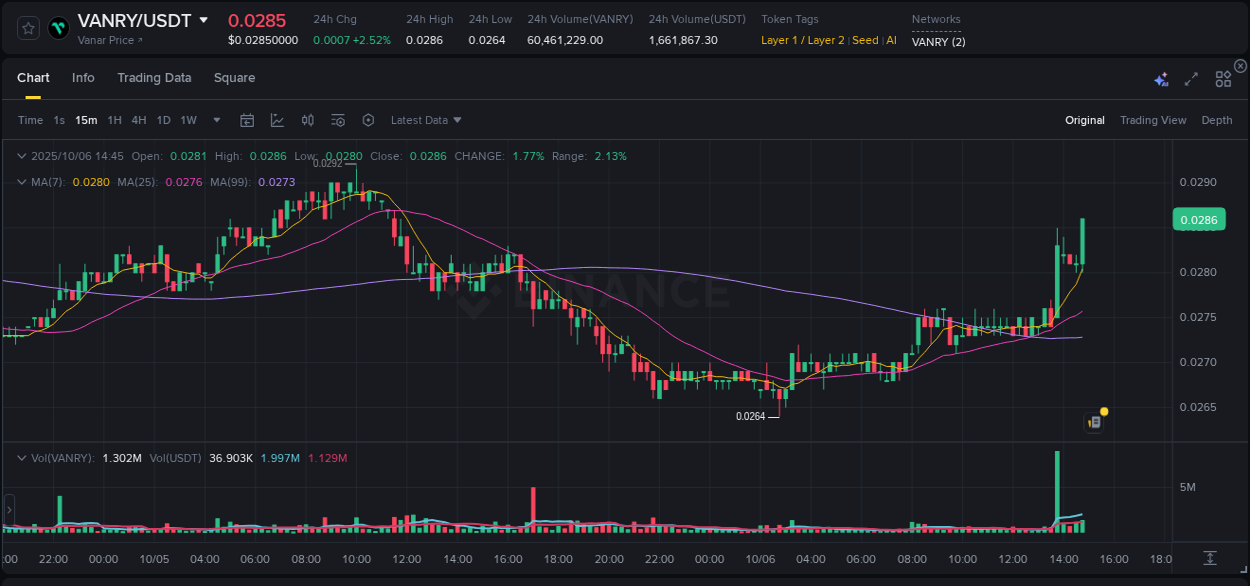Open chart settings hexagon icon
Screen dimensions: 1250x586
coord(368,120)
